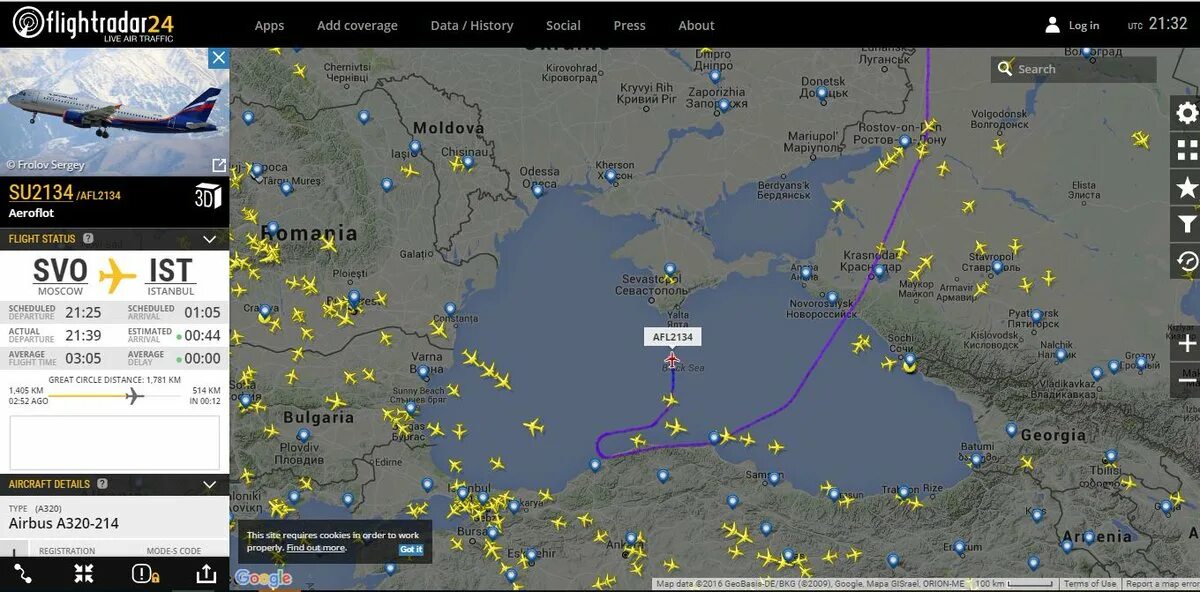Click the Stavropol airport pin
The width and height of the screenshot is (1200, 592).
coord(997,267)
